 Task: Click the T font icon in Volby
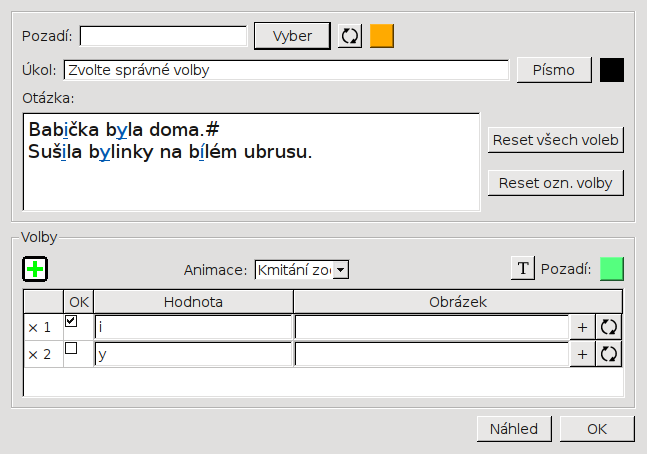pyautogui.click(x=522, y=268)
